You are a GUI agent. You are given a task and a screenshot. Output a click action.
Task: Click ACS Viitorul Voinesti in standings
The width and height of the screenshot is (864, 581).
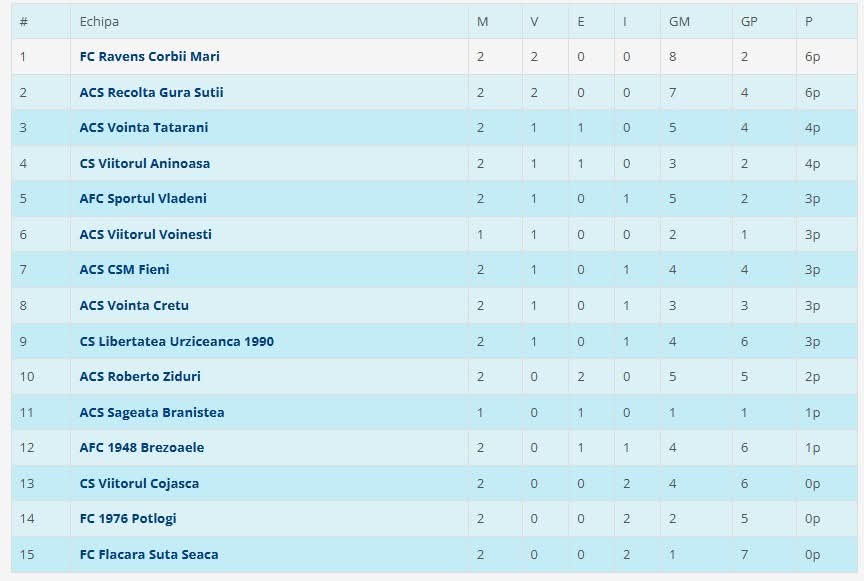pyautogui.click(x=145, y=235)
